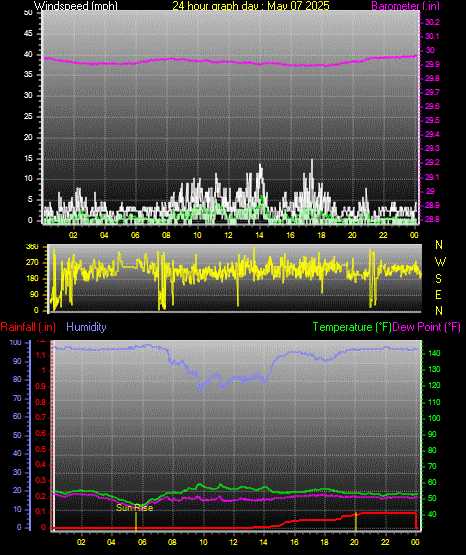Click the 70 humidity axis value

(x=17, y=398)
